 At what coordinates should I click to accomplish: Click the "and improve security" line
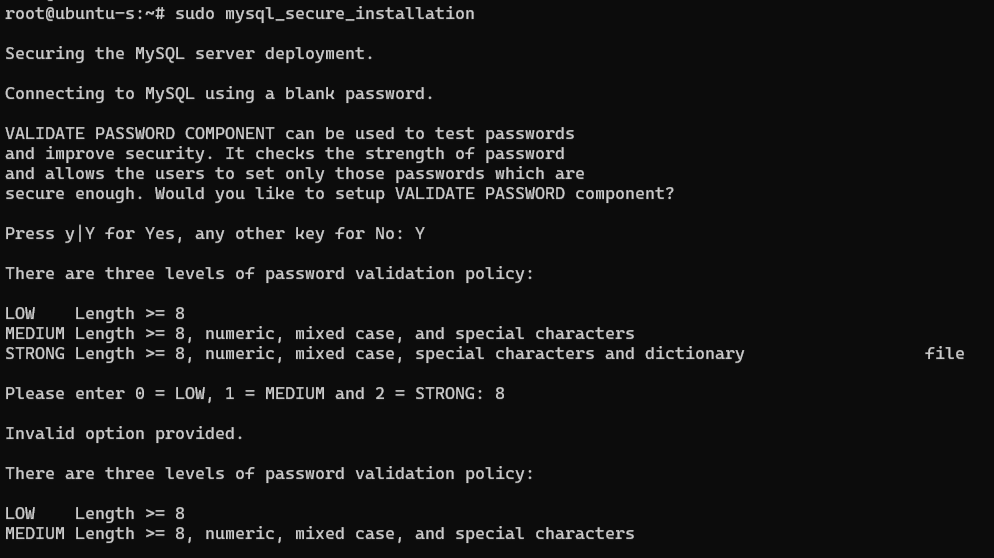(x=284, y=154)
